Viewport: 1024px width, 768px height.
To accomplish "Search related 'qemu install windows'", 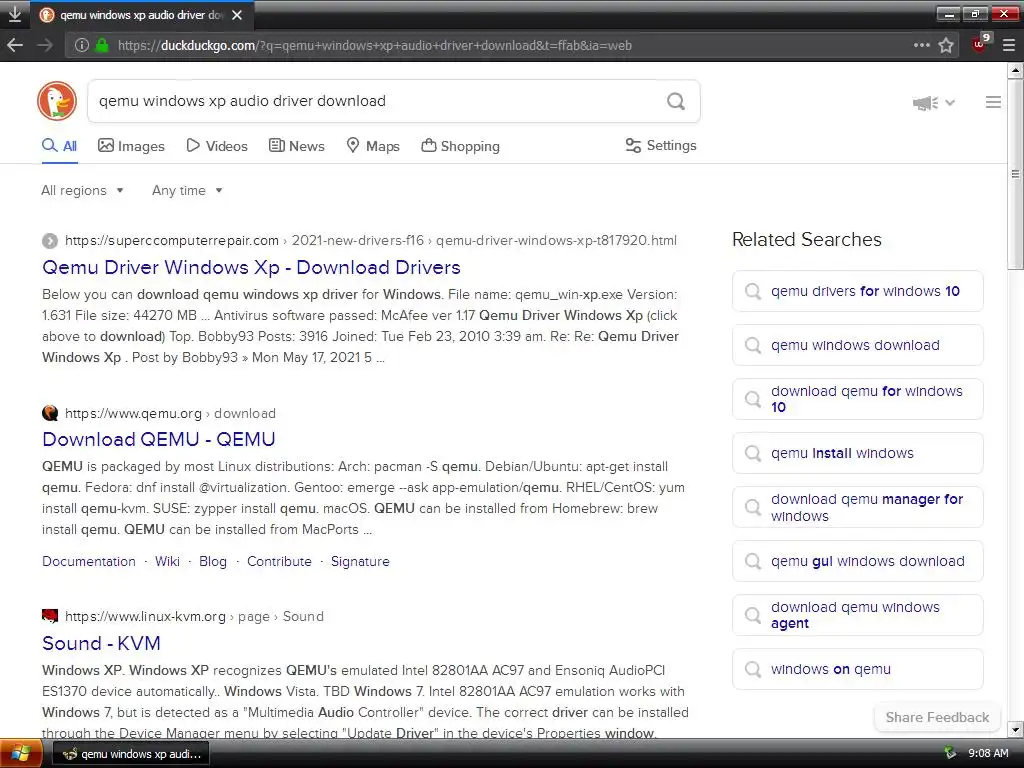I will click(x=857, y=453).
